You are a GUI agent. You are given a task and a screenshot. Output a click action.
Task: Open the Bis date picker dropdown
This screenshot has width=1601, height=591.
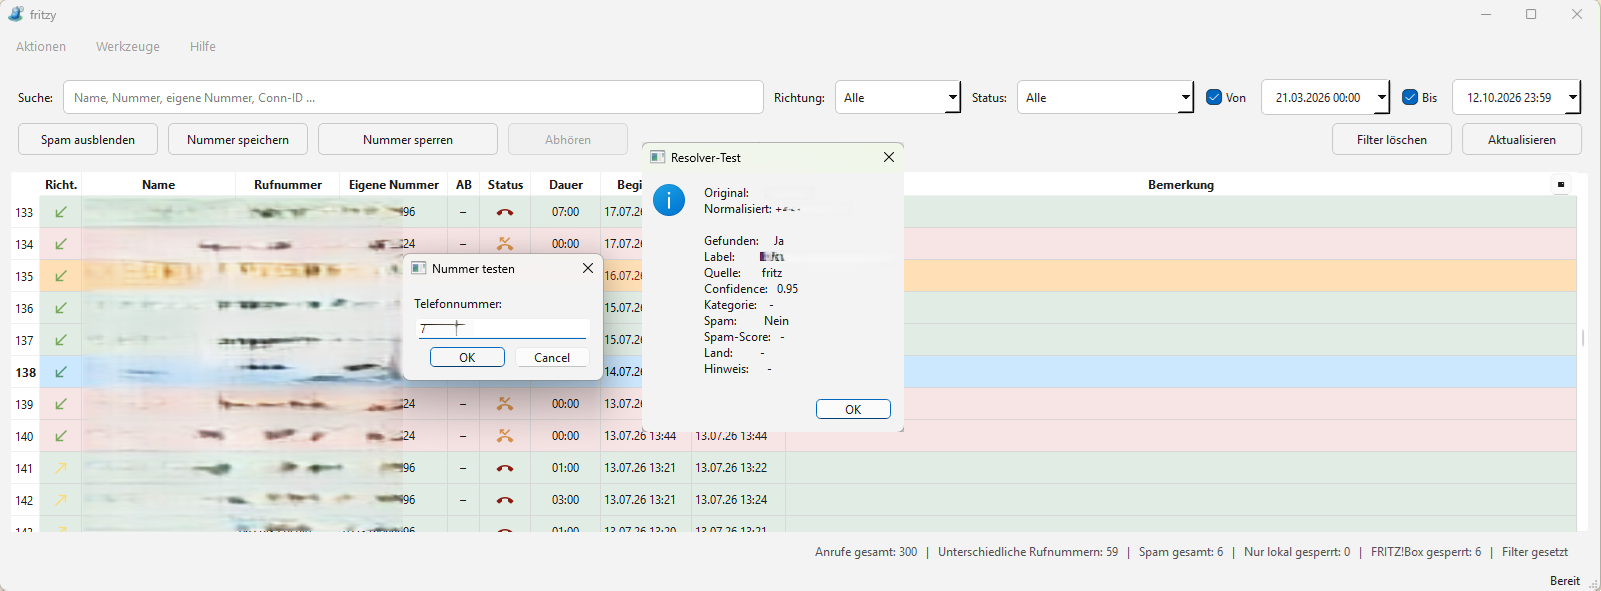coord(1573,97)
